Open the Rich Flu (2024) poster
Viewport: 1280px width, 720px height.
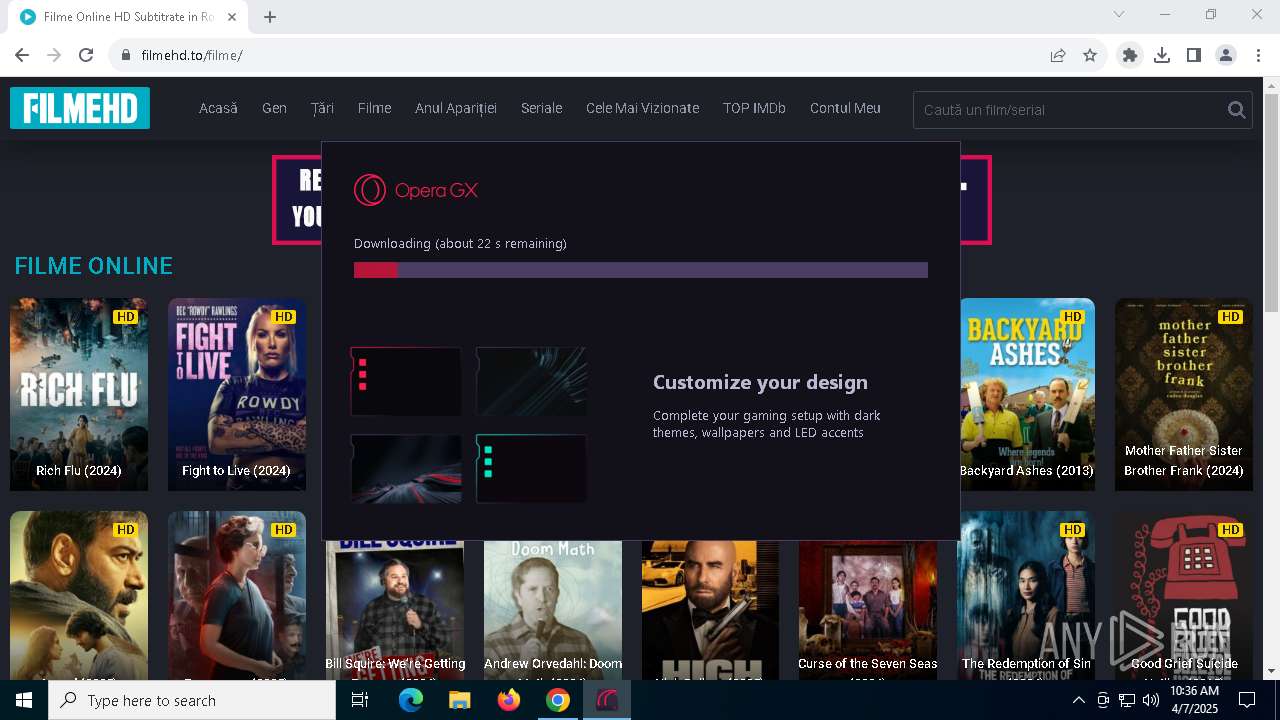click(79, 394)
